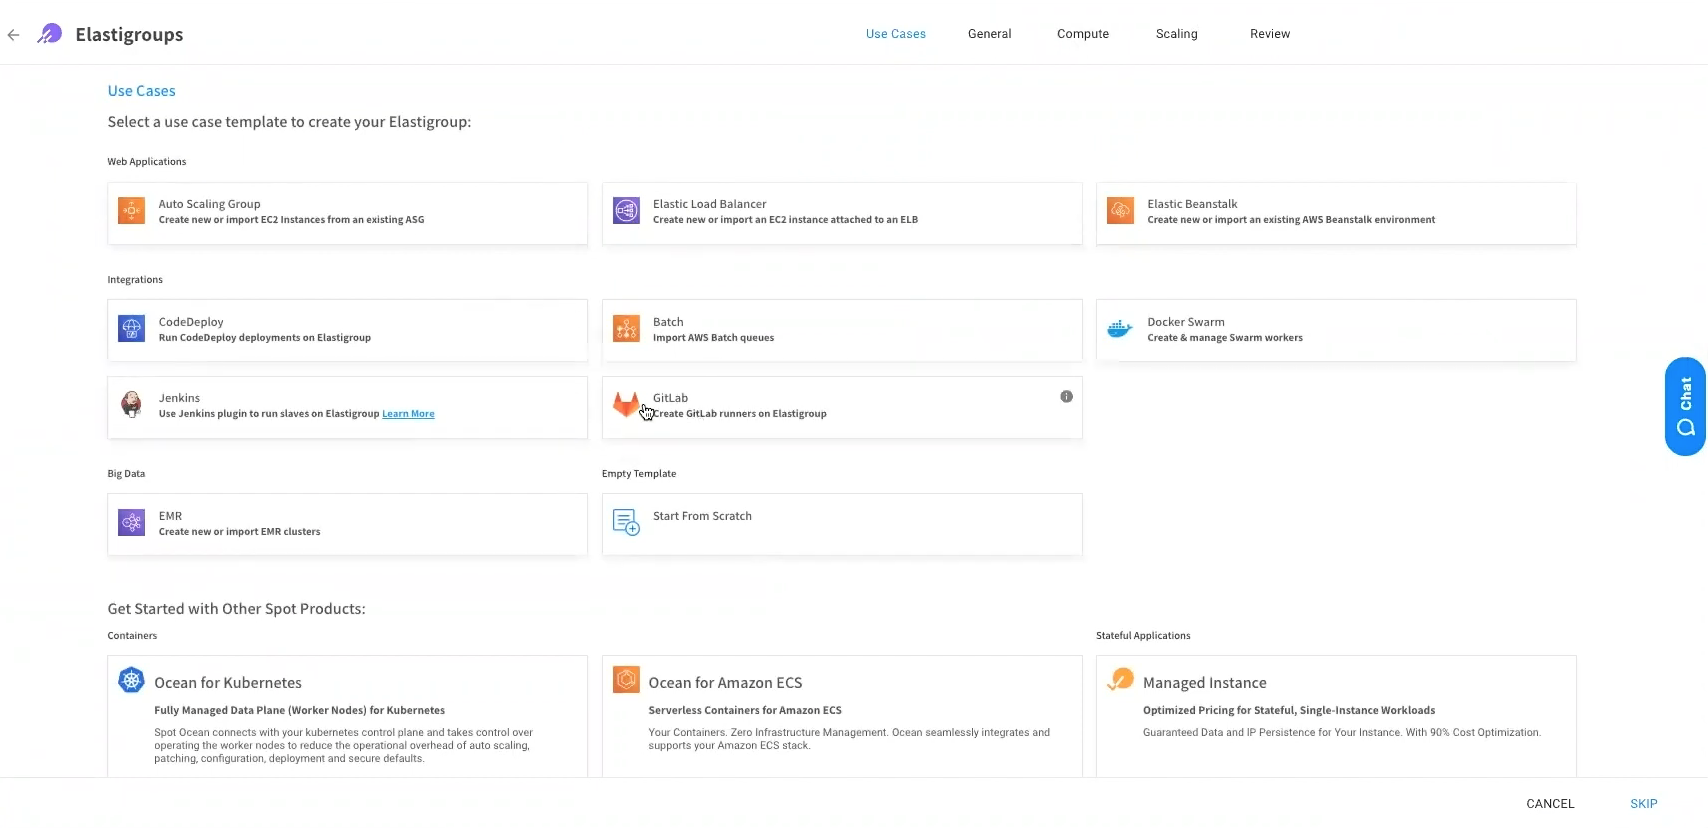Click the Jenkins butler icon
This screenshot has height=828, width=1708.
coord(131,405)
